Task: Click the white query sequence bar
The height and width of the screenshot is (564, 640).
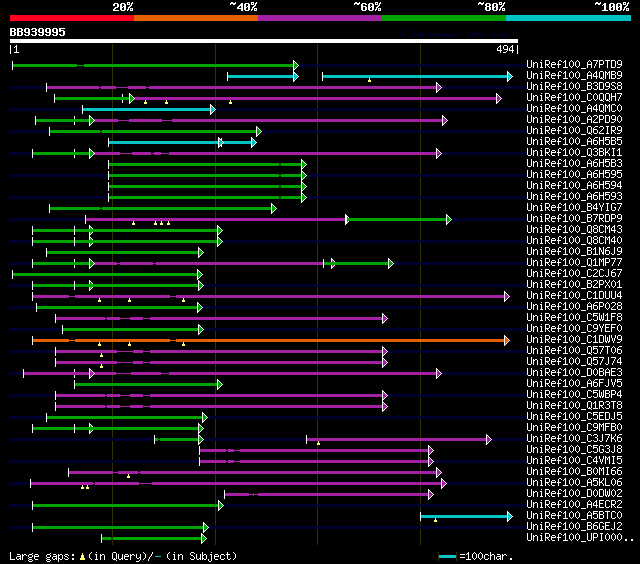Action: coord(264,41)
